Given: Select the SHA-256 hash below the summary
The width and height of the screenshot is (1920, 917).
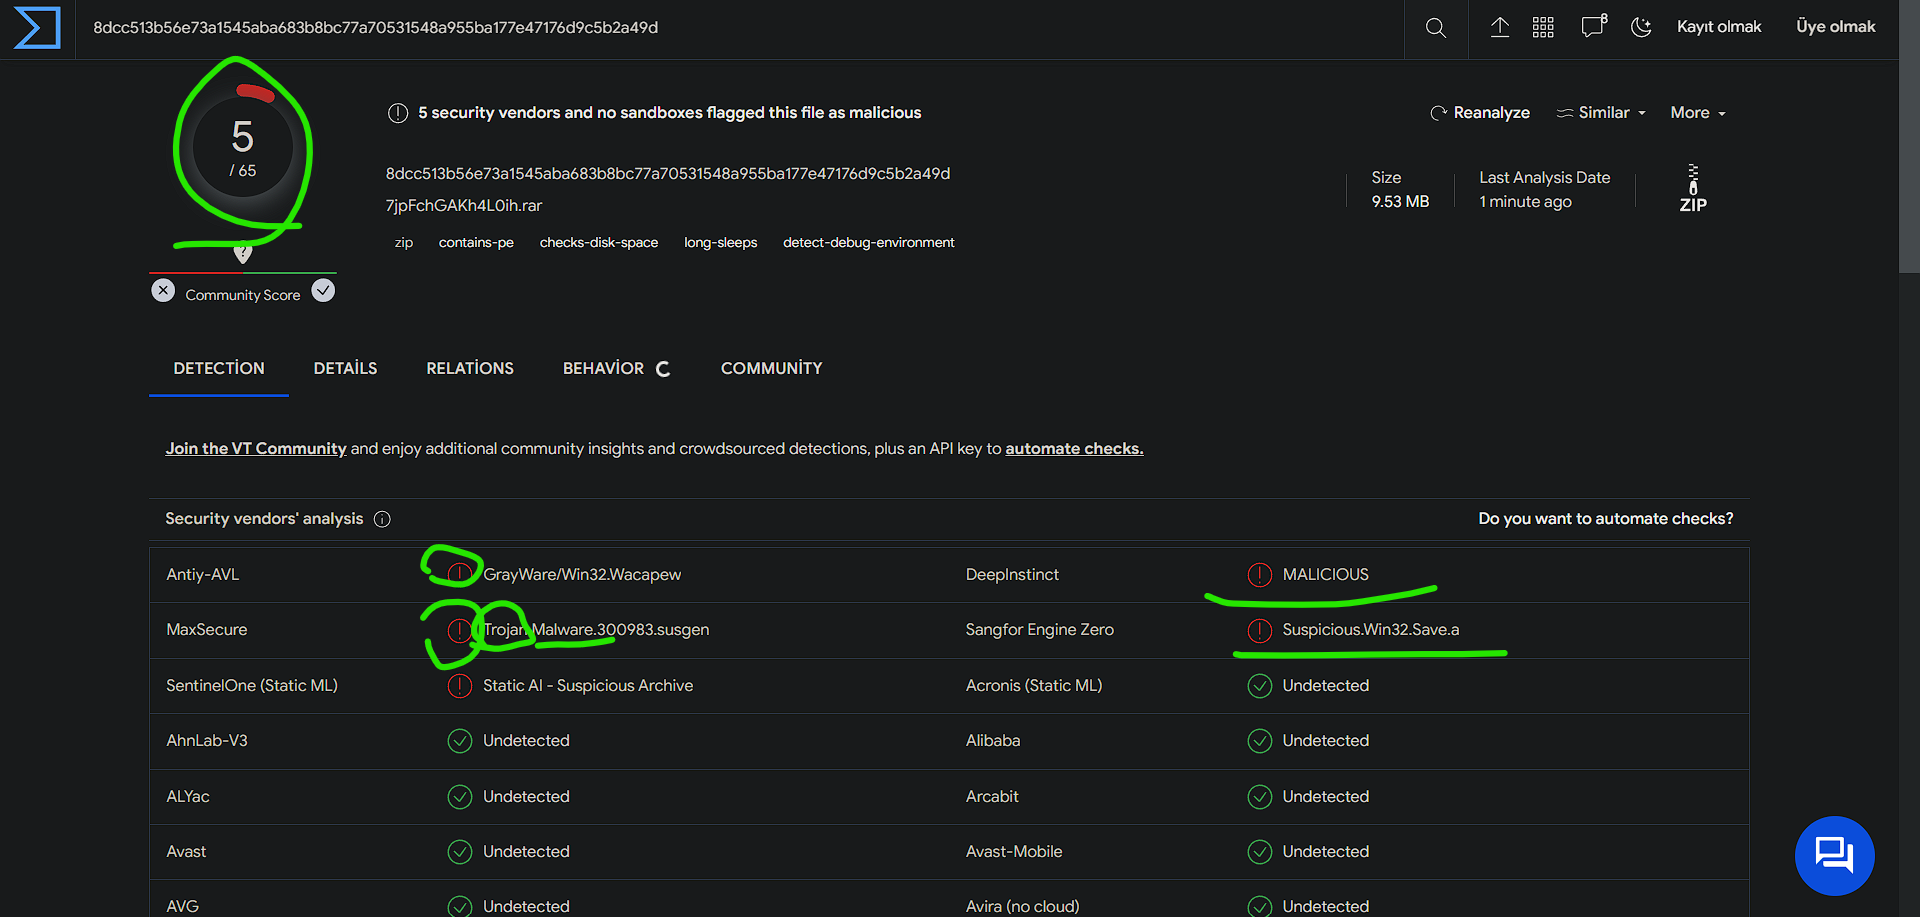Looking at the screenshot, I should tap(668, 174).
